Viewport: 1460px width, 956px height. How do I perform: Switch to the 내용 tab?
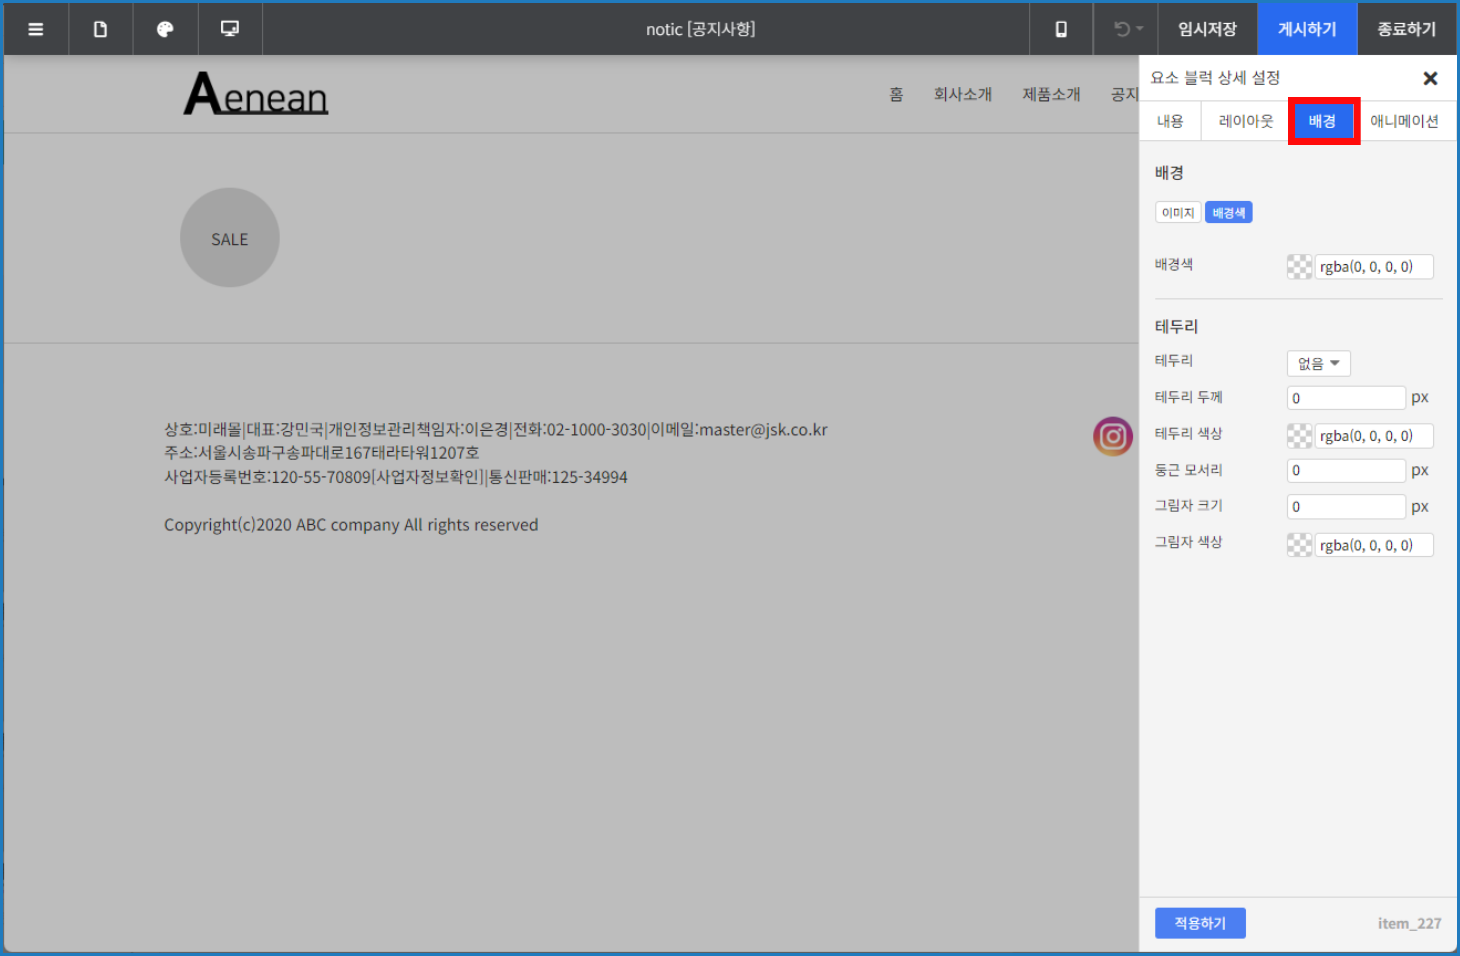[x=1170, y=121]
